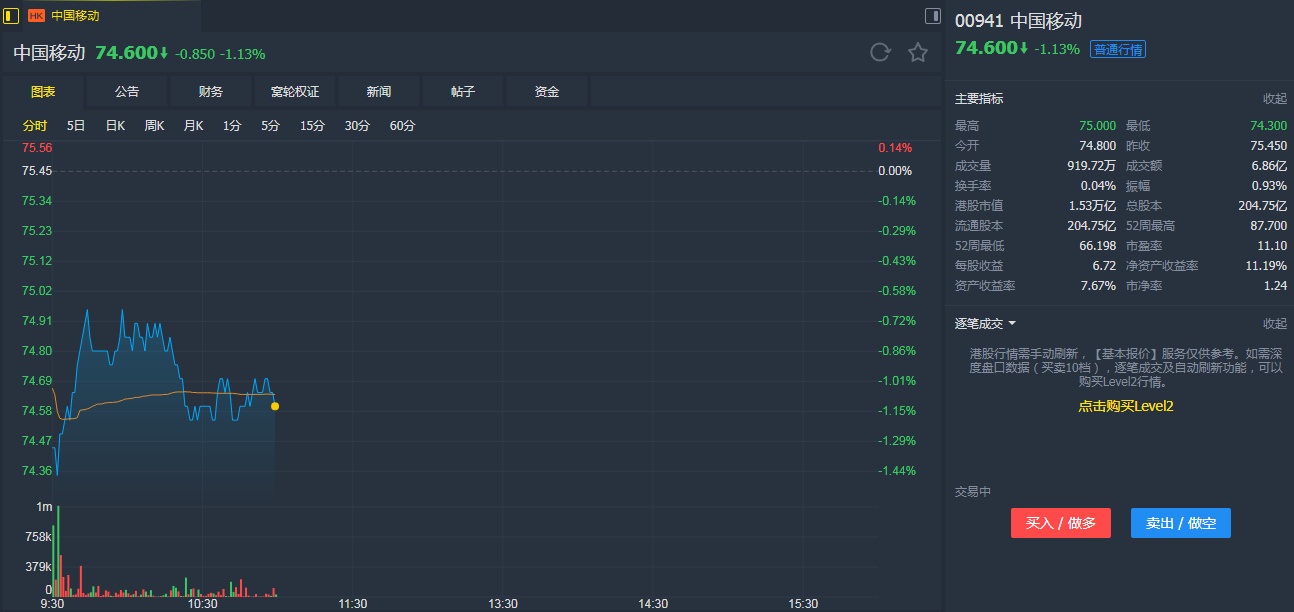Collapse the 主要指标 section via 收起
The image size is (1294, 612).
point(1274,99)
